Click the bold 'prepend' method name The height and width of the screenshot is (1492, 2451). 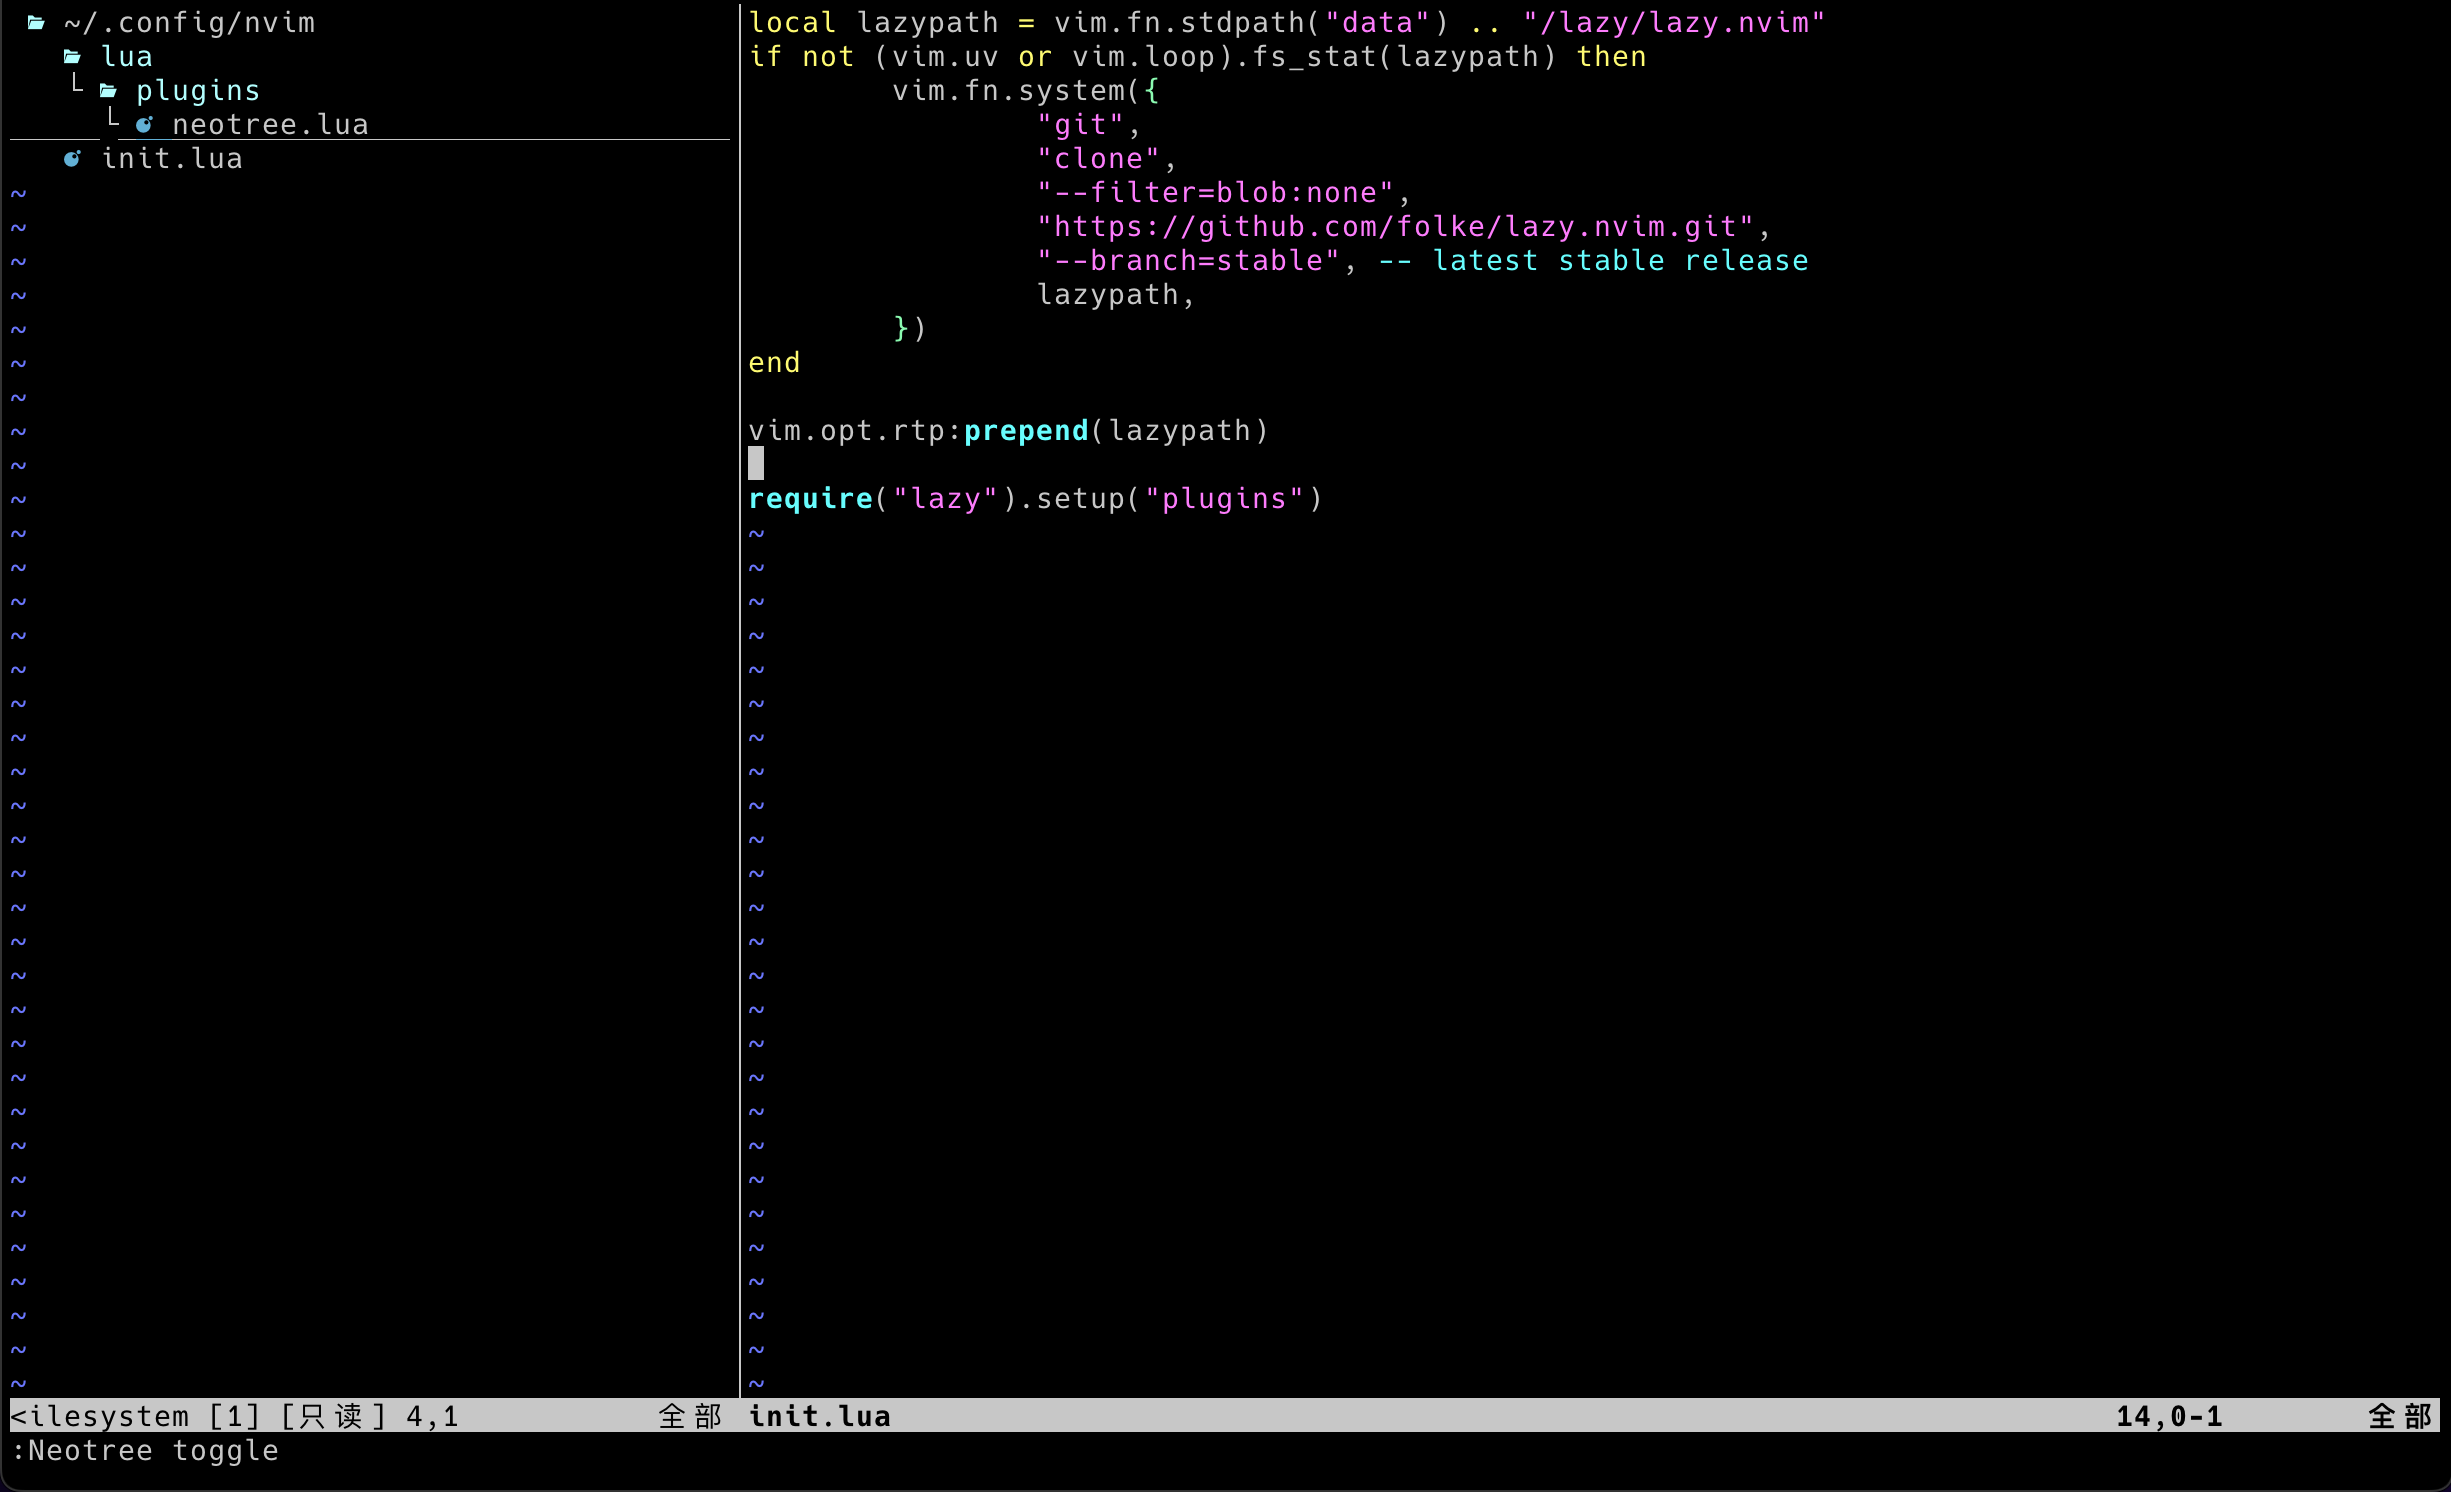(1026, 431)
